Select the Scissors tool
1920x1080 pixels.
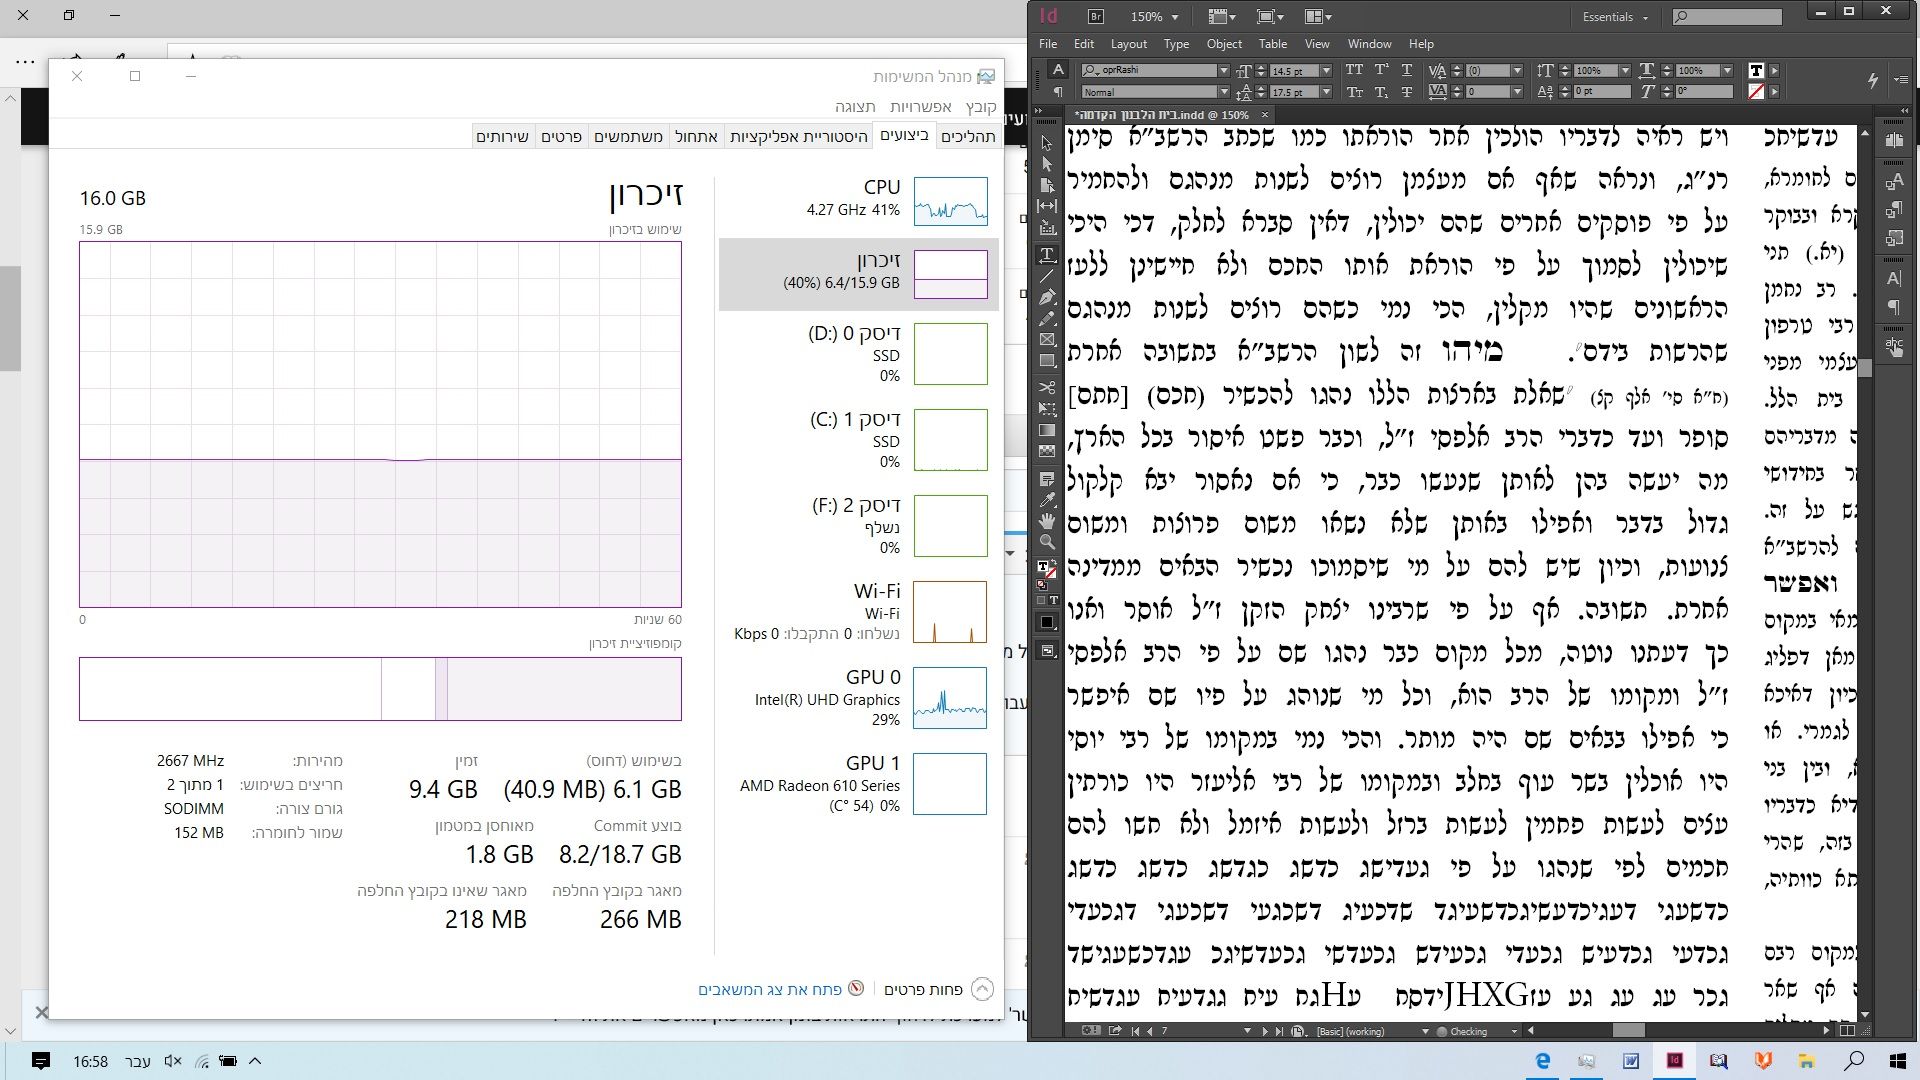(x=1047, y=388)
